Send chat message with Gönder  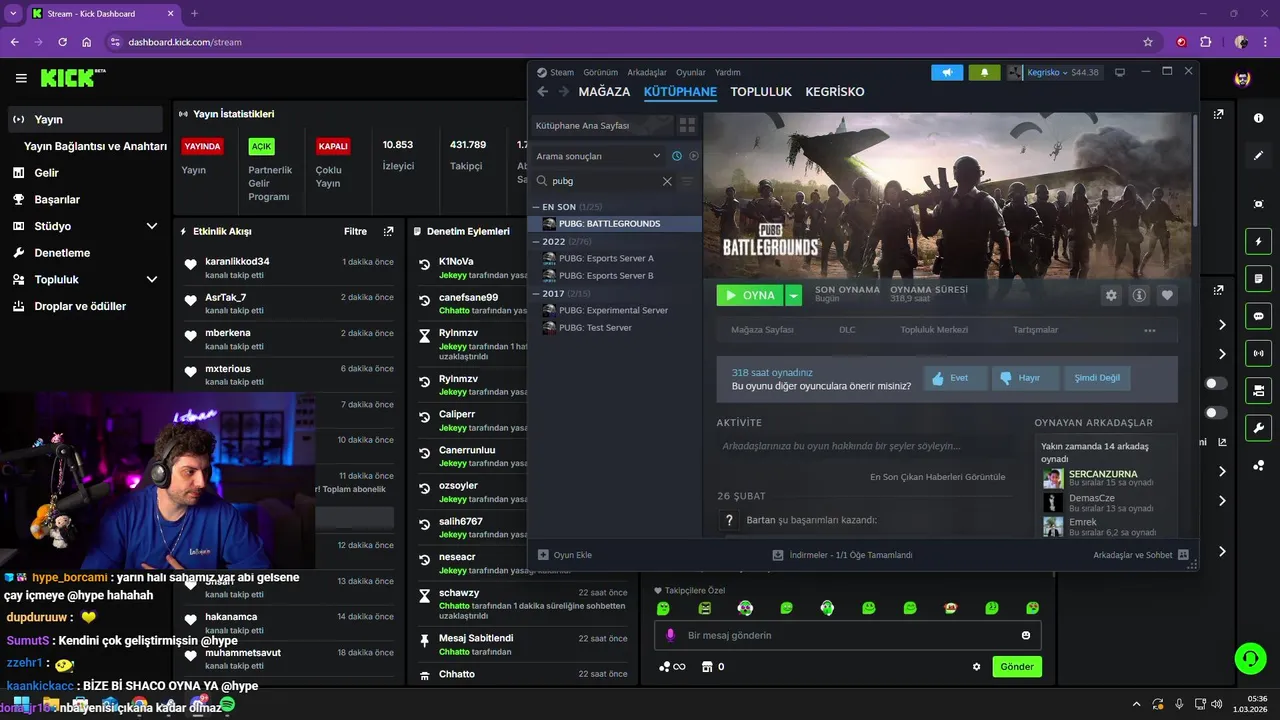point(1017,667)
